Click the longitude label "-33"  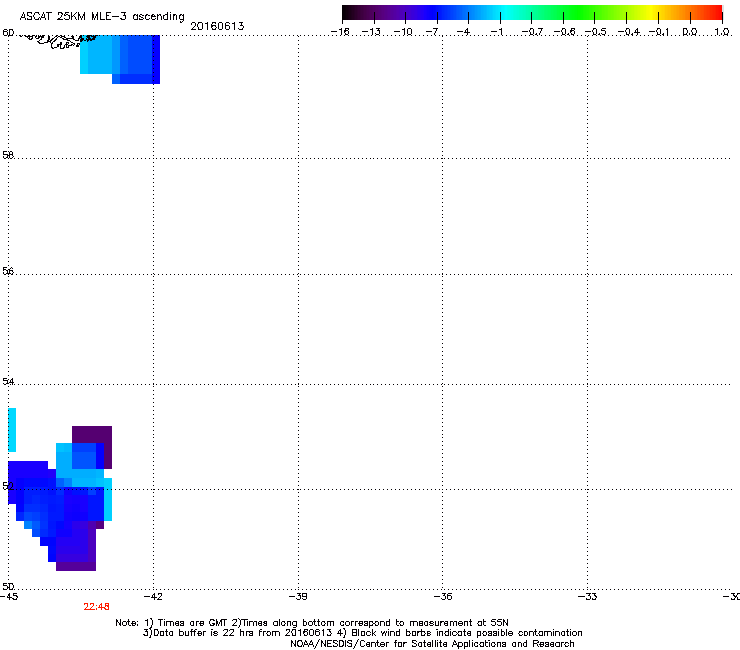(x=588, y=597)
